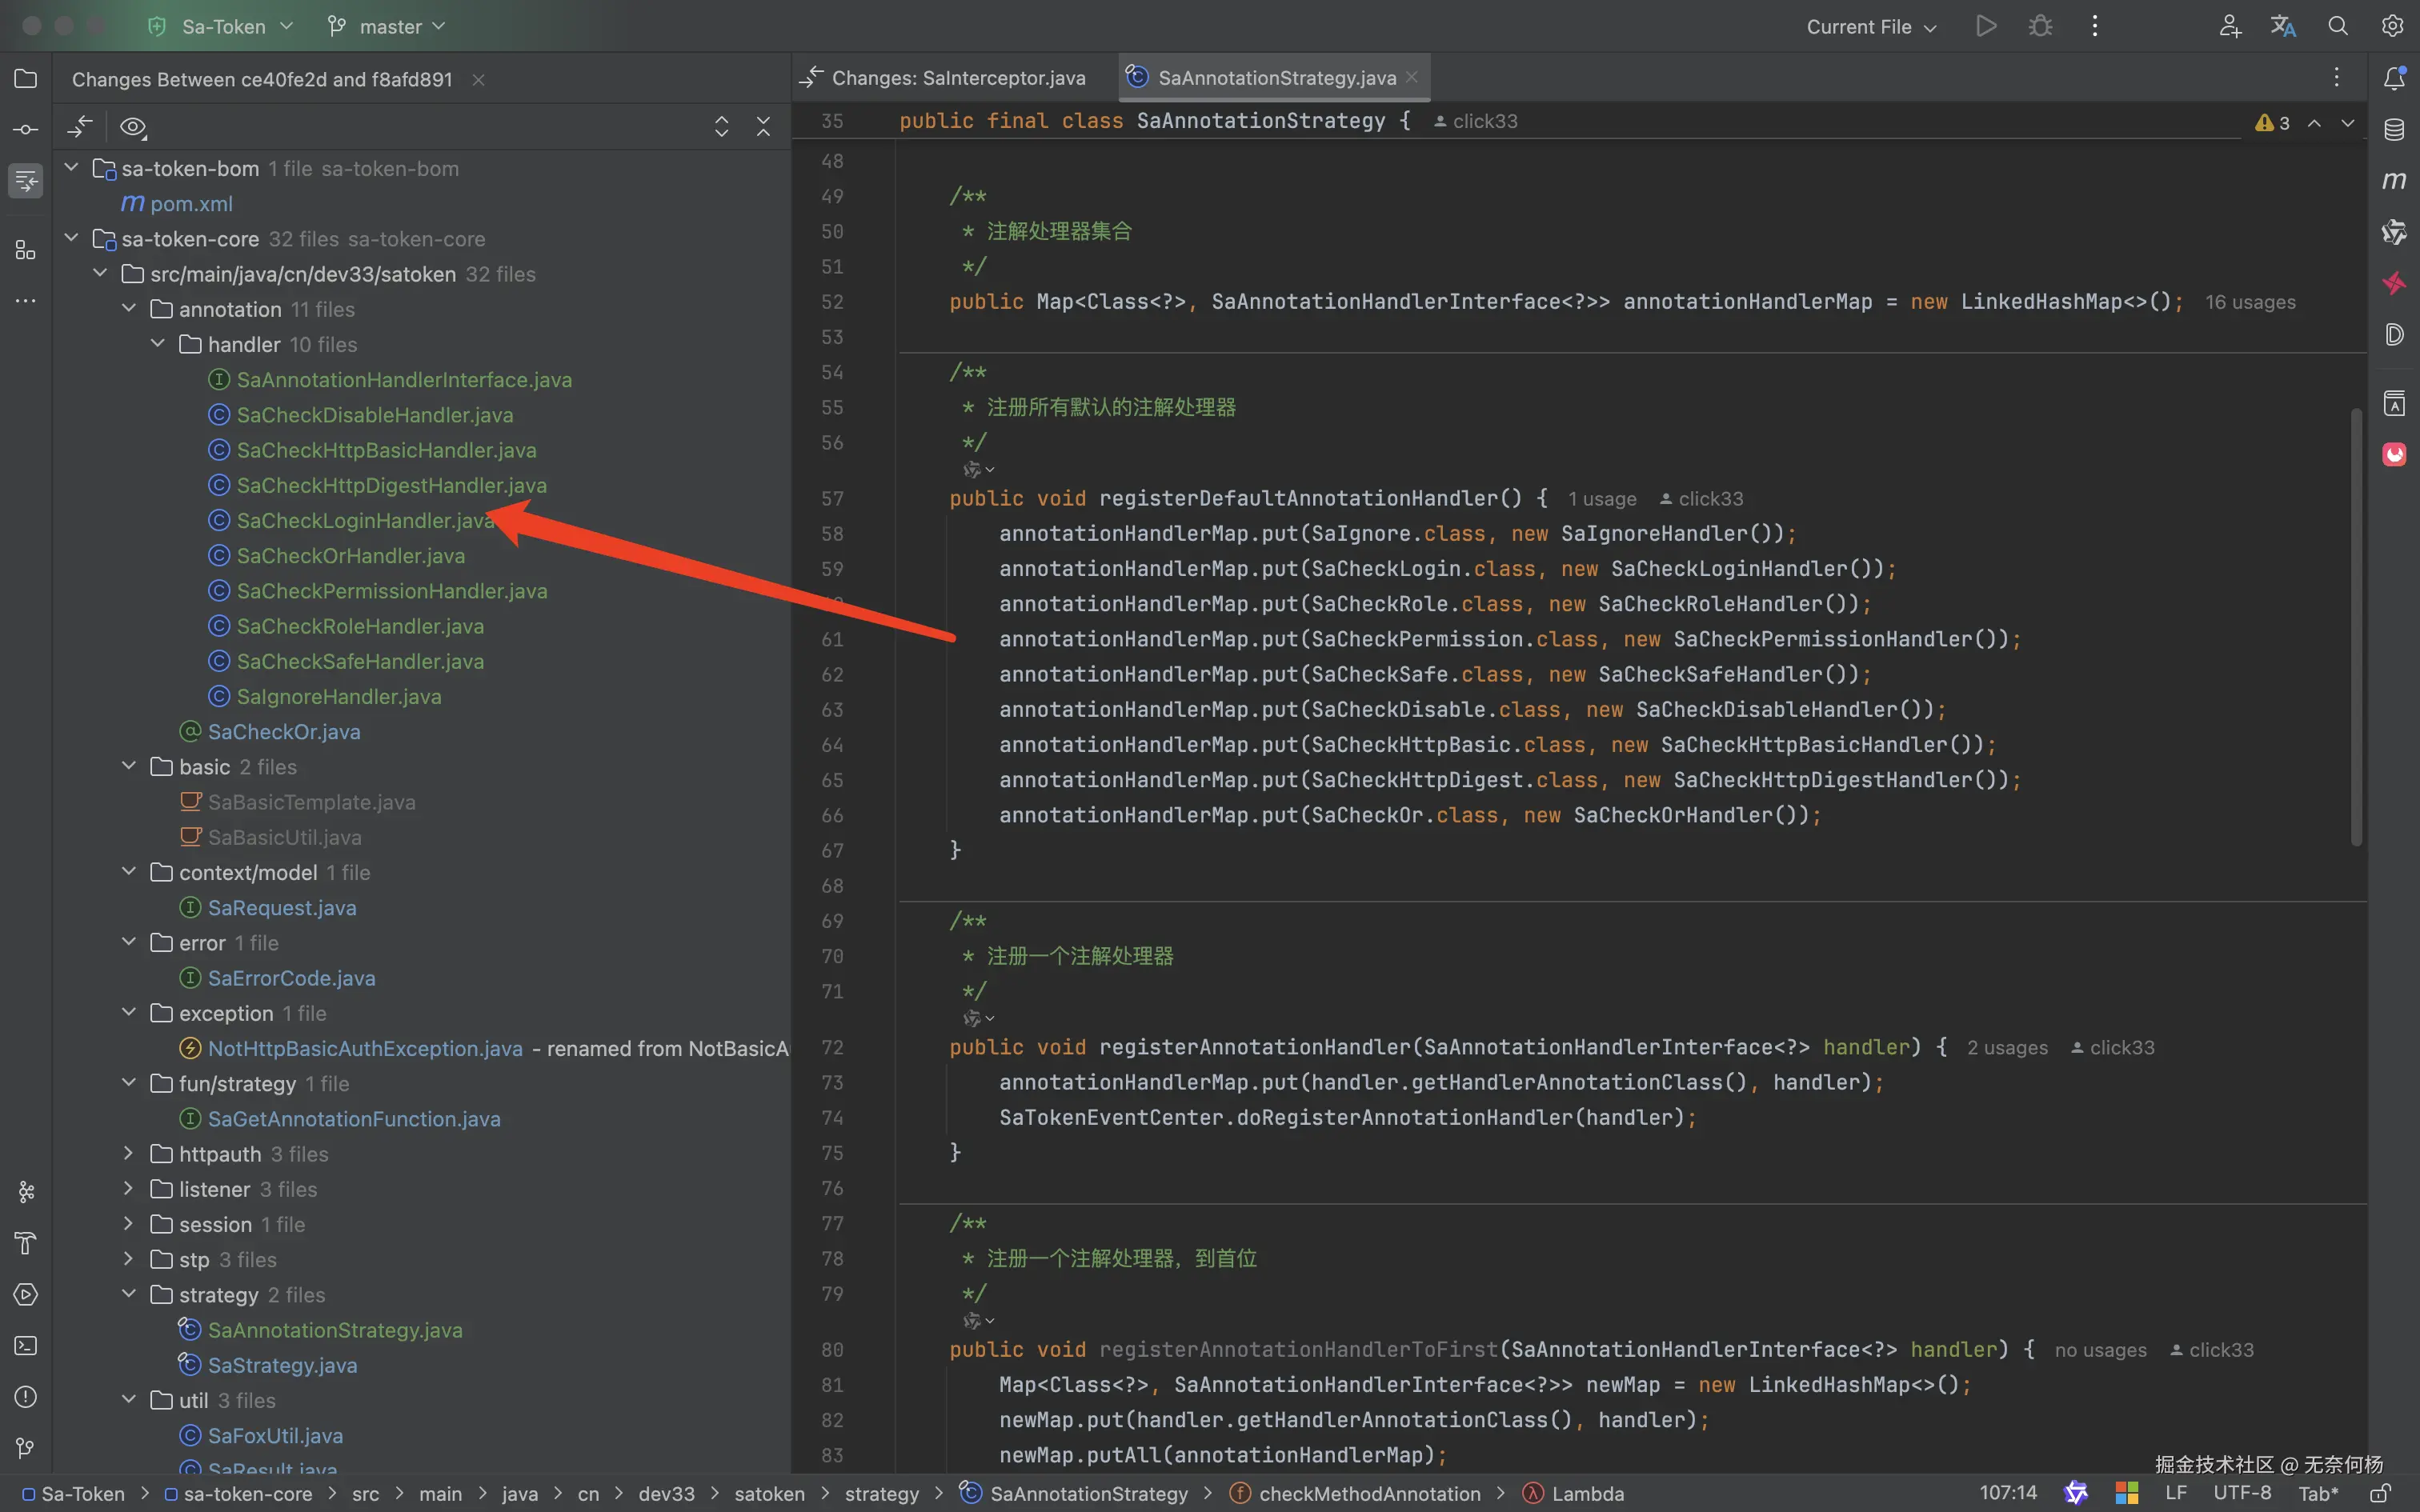
Task: Click the Run play button
Action: pyautogui.click(x=1986, y=26)
